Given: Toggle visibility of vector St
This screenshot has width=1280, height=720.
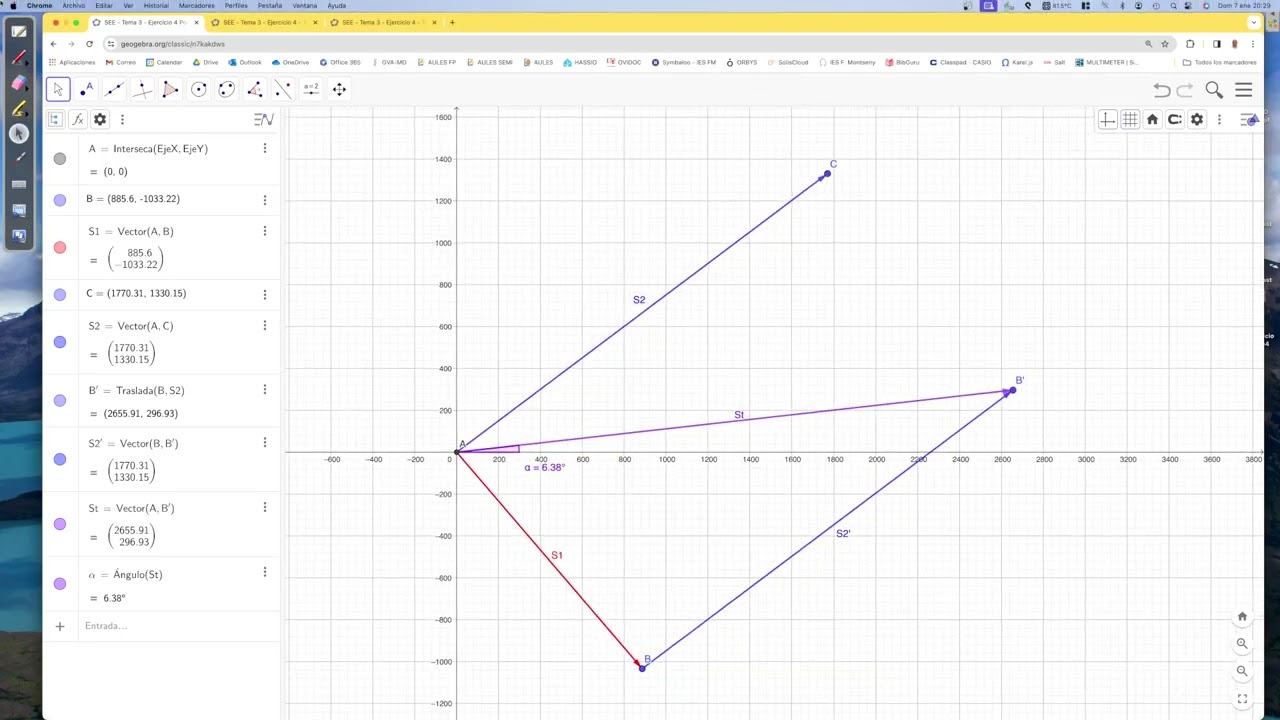Looking at the screenshot, I should click(x=60, y=524).
